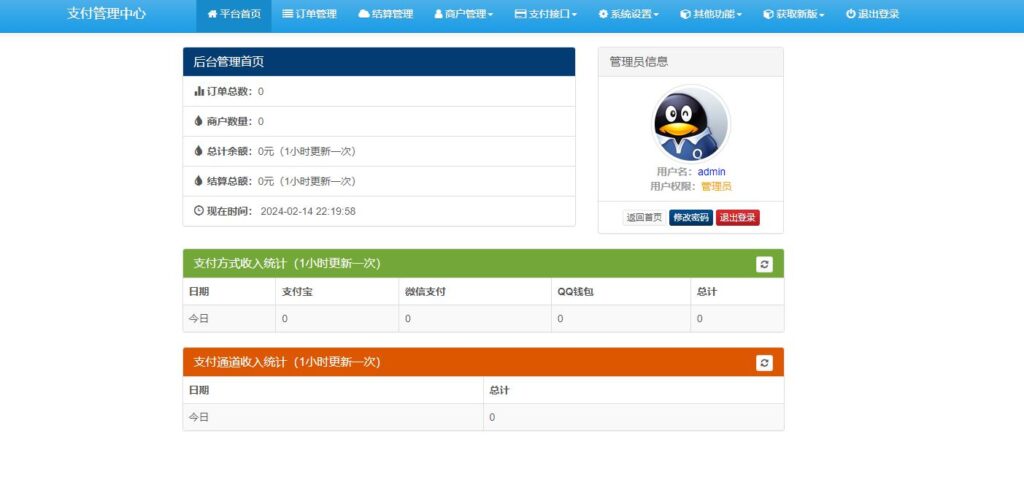This screenshot has width=1024, height=477.
Task: Click the 总计余额 row
Action: click(x=379, y=152)
